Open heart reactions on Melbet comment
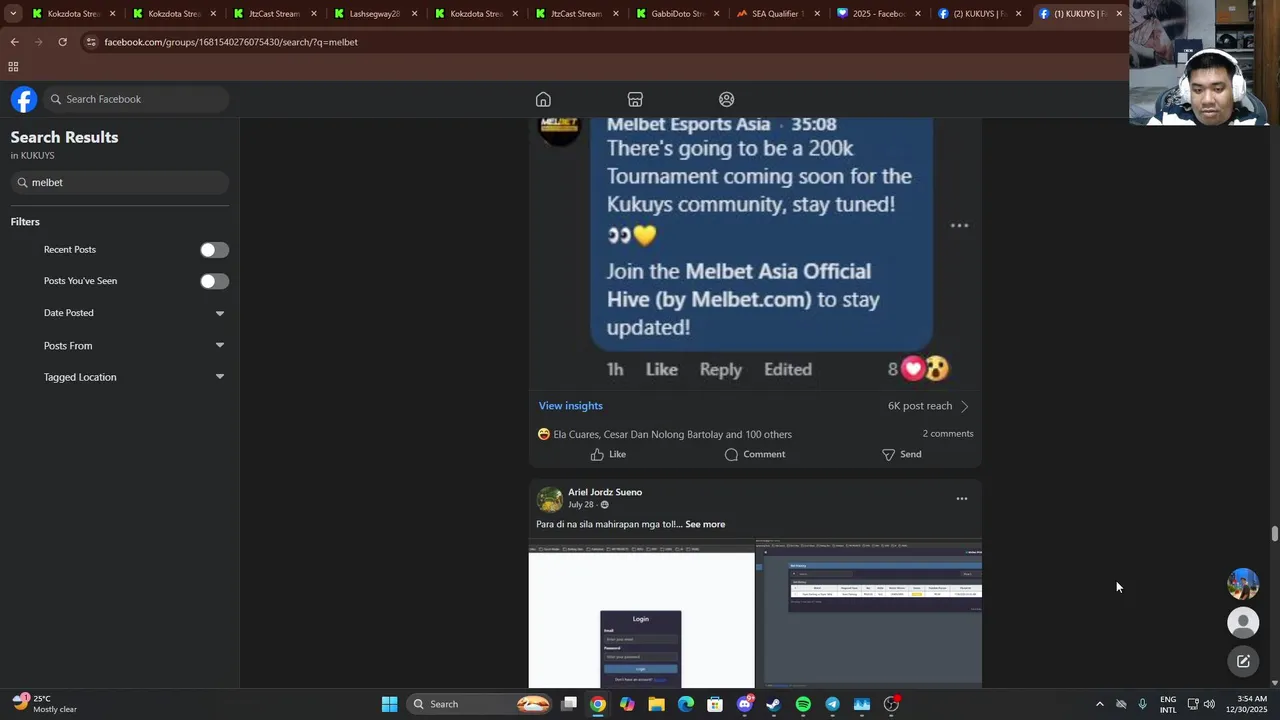 (913, 369)
